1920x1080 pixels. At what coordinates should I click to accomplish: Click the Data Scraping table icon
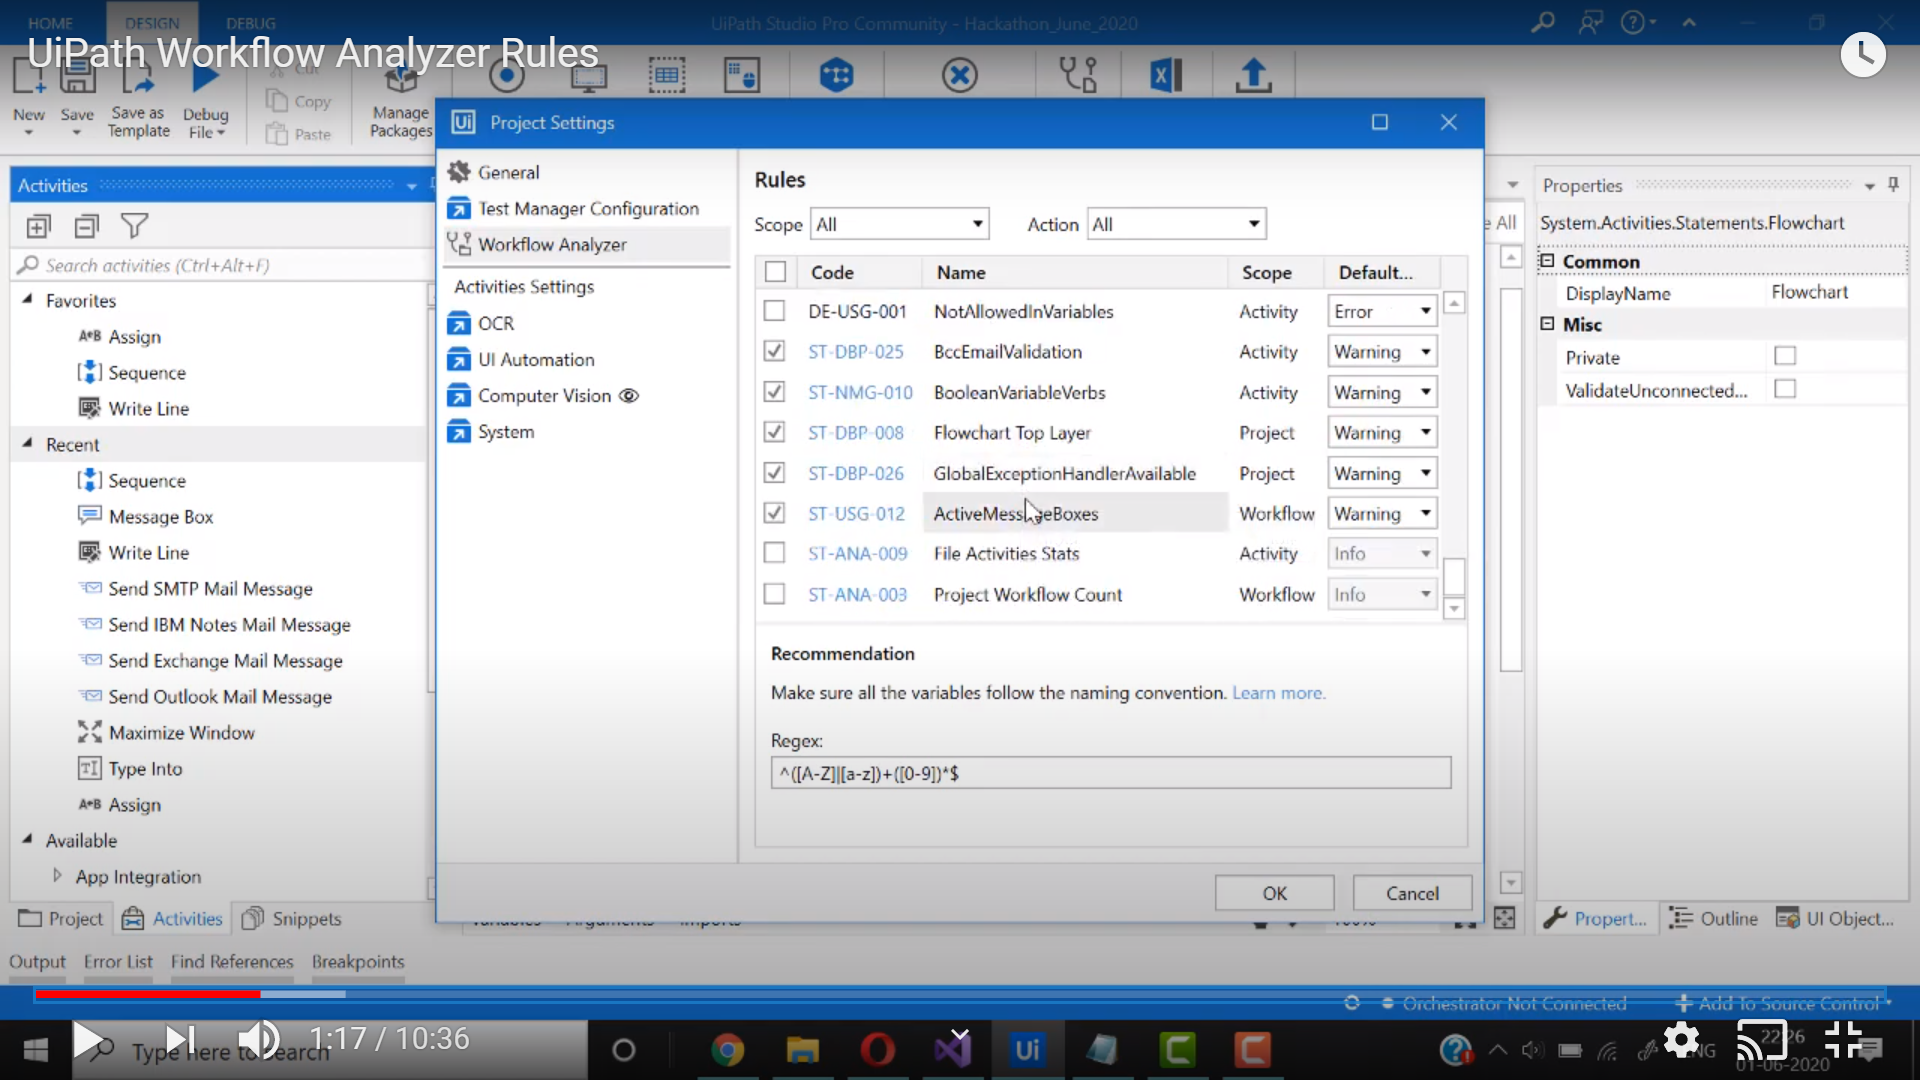[x=666, y=75]
